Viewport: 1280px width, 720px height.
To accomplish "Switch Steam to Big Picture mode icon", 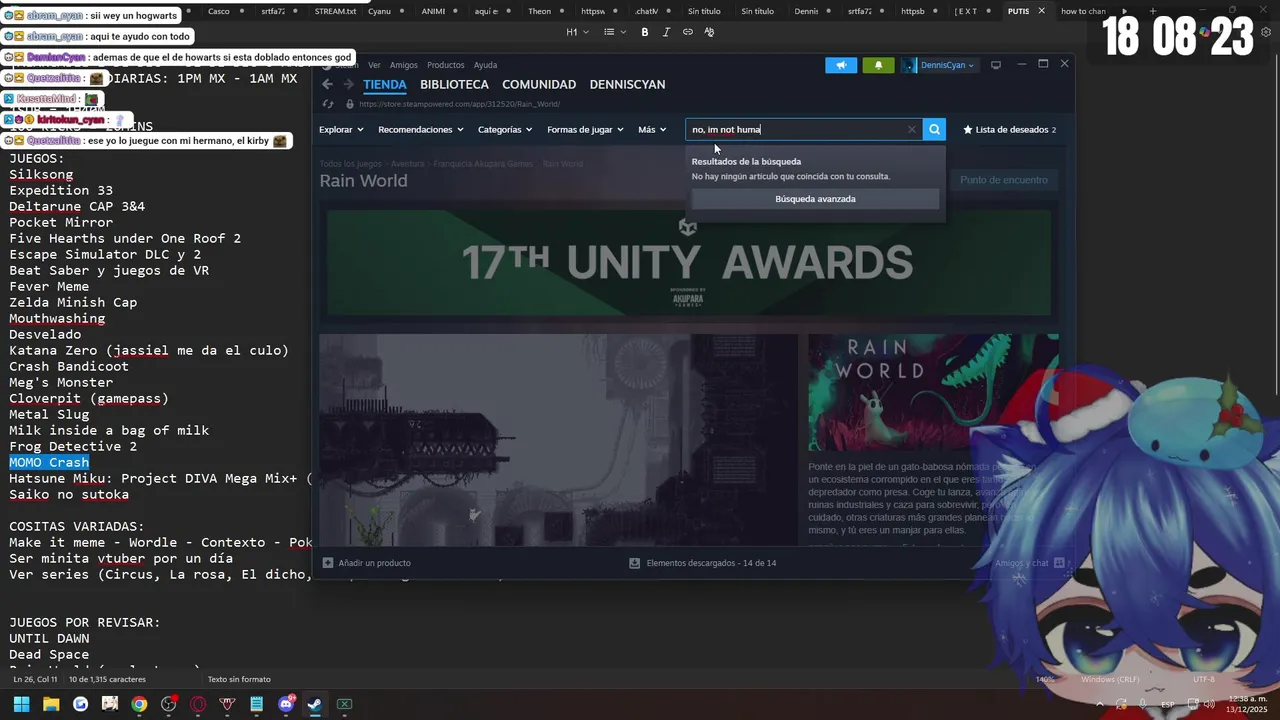I will pos(995,65).
